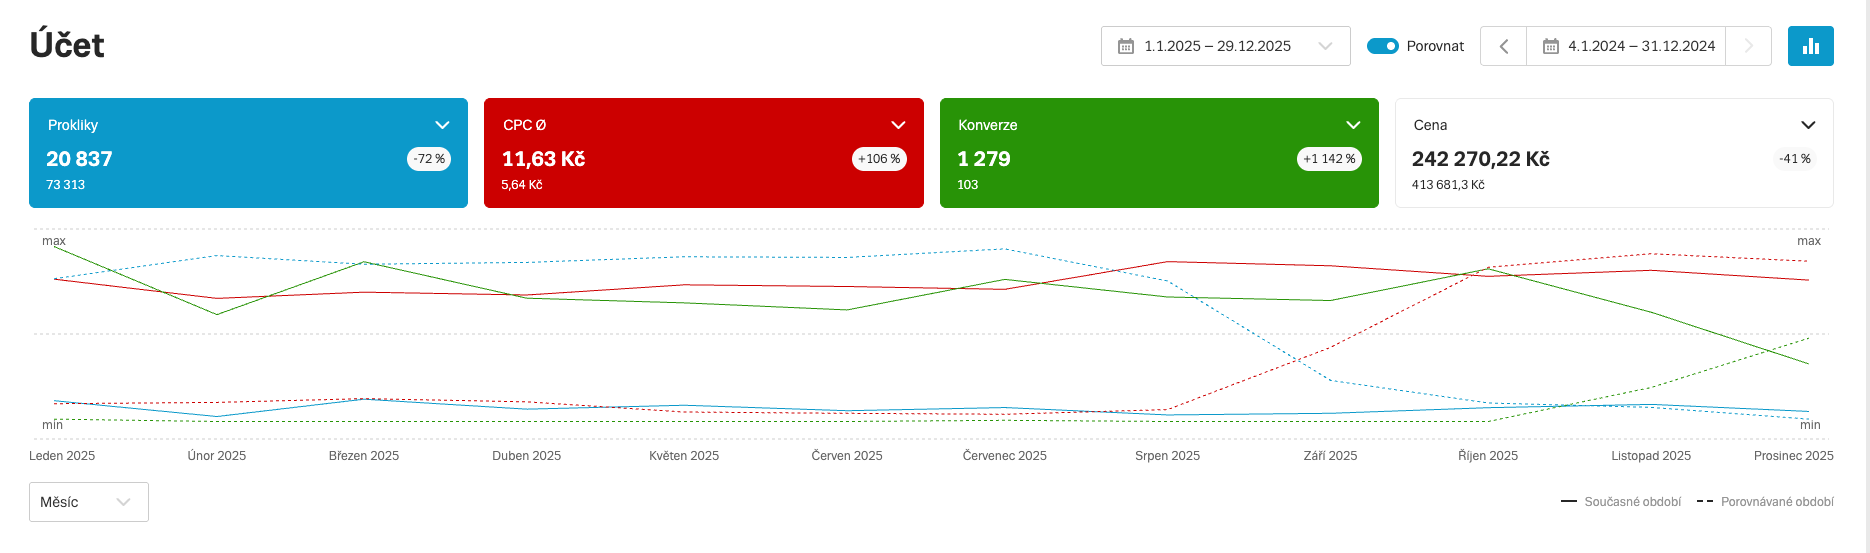Open the Cena metric dropdown chevron

click(x=1808, y=125)
